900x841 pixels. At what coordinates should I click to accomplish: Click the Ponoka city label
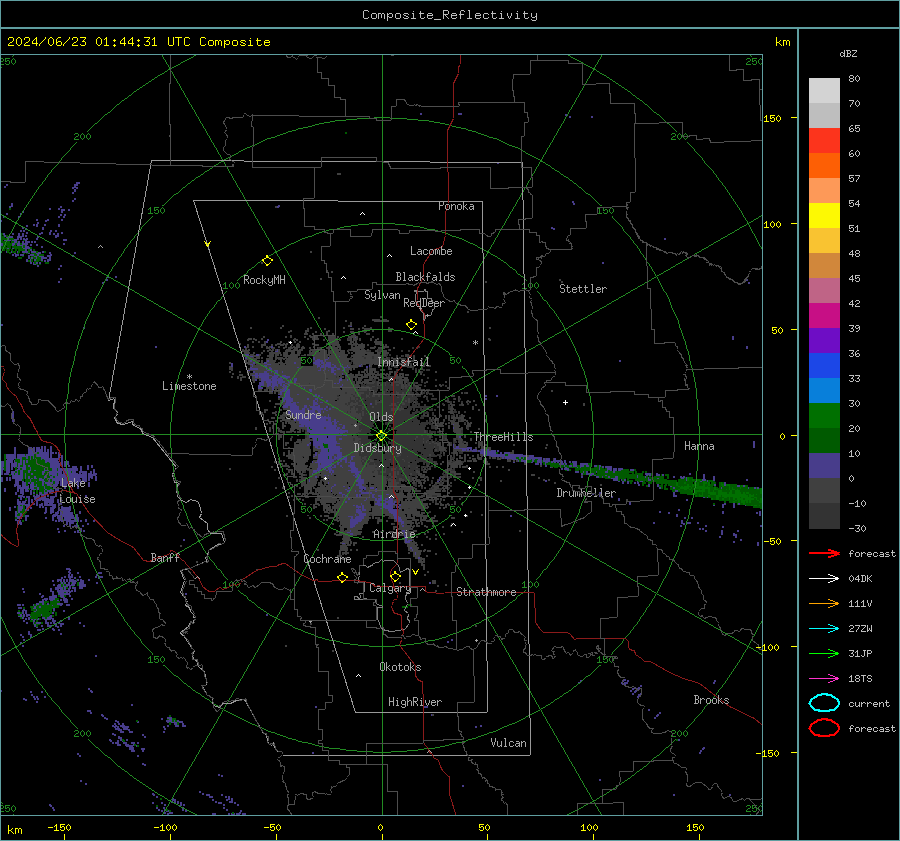point(456,206)
